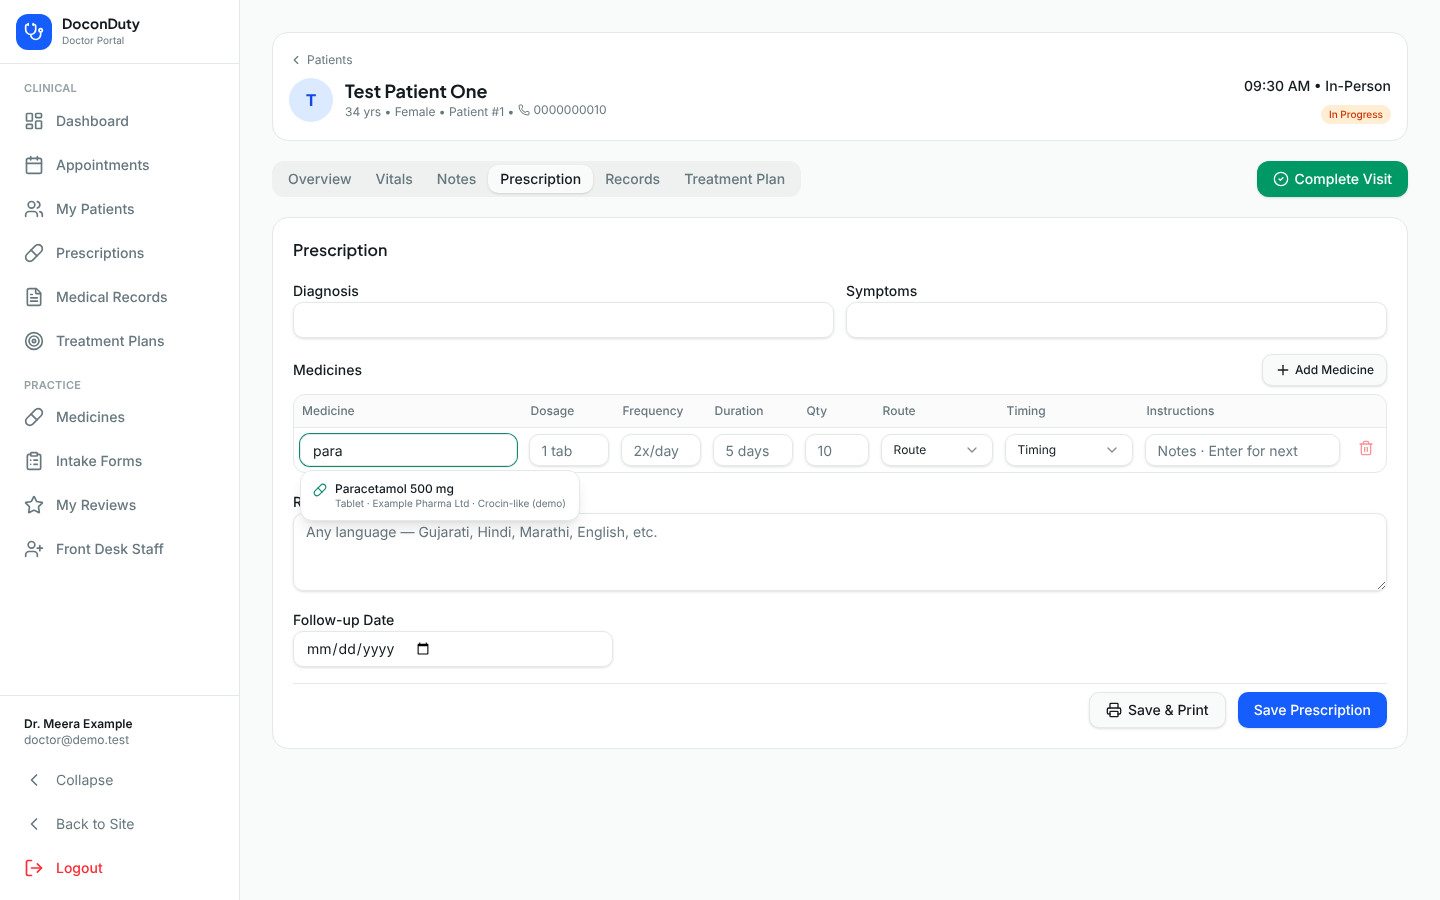Screen dimensions: 1440x900
Task: Click the Qty field showing 10
Action: (x=837, y=450)
